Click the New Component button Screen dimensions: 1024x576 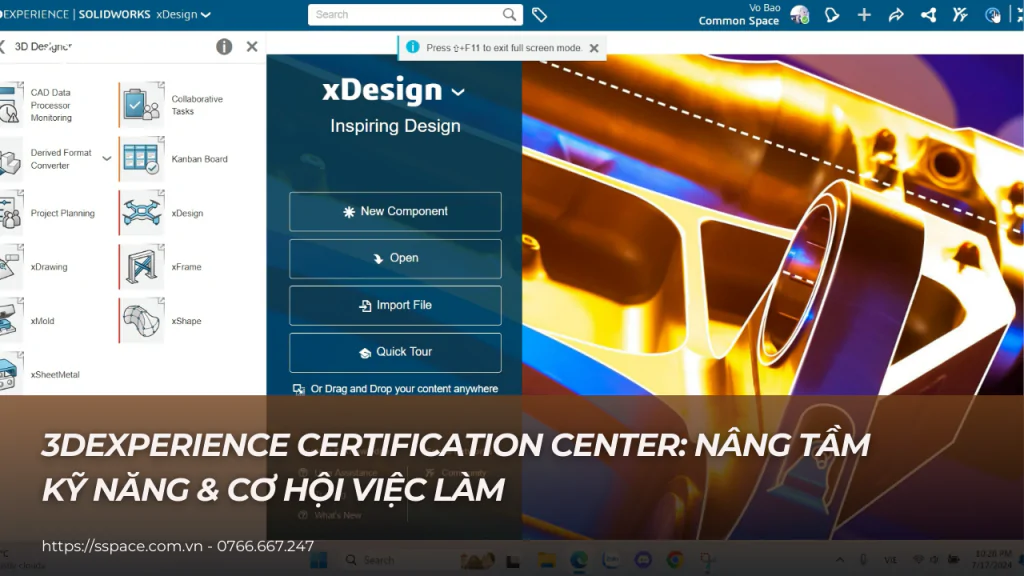[x=395, y=212]
